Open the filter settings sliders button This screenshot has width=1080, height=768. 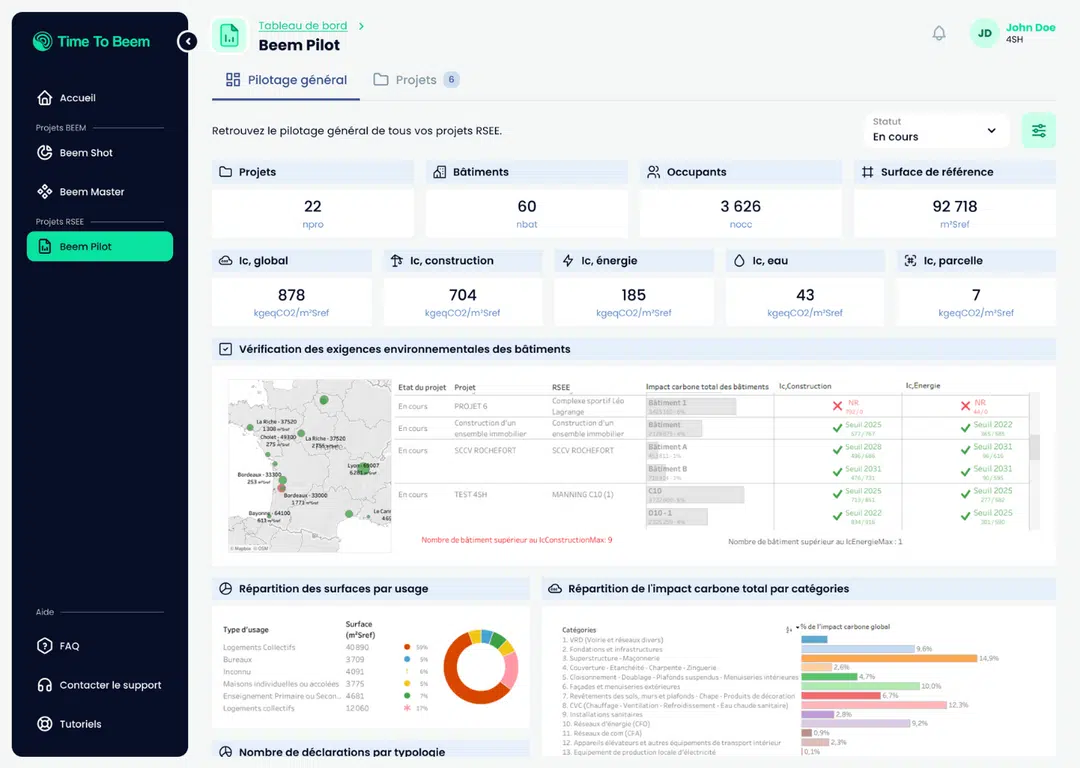point(1038,130)
